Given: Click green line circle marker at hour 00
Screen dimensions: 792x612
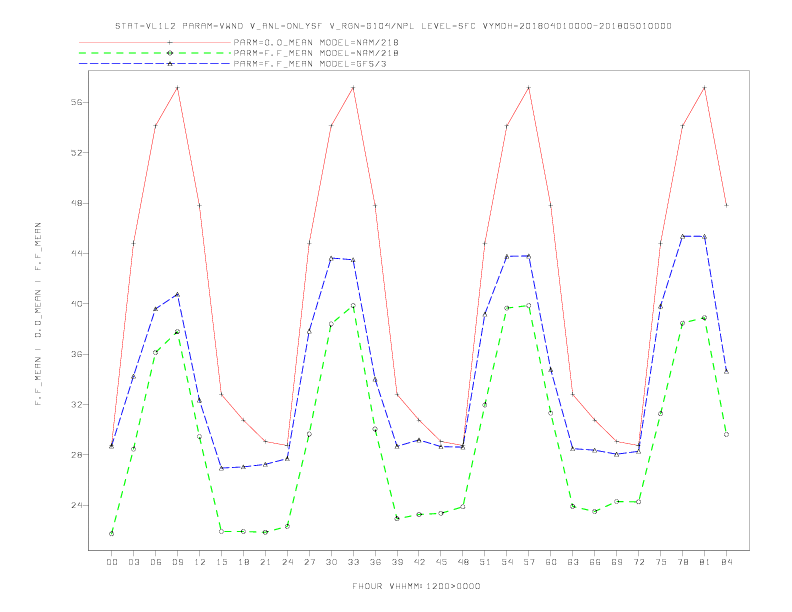Looking at the screenshot, I should (112, 534).
